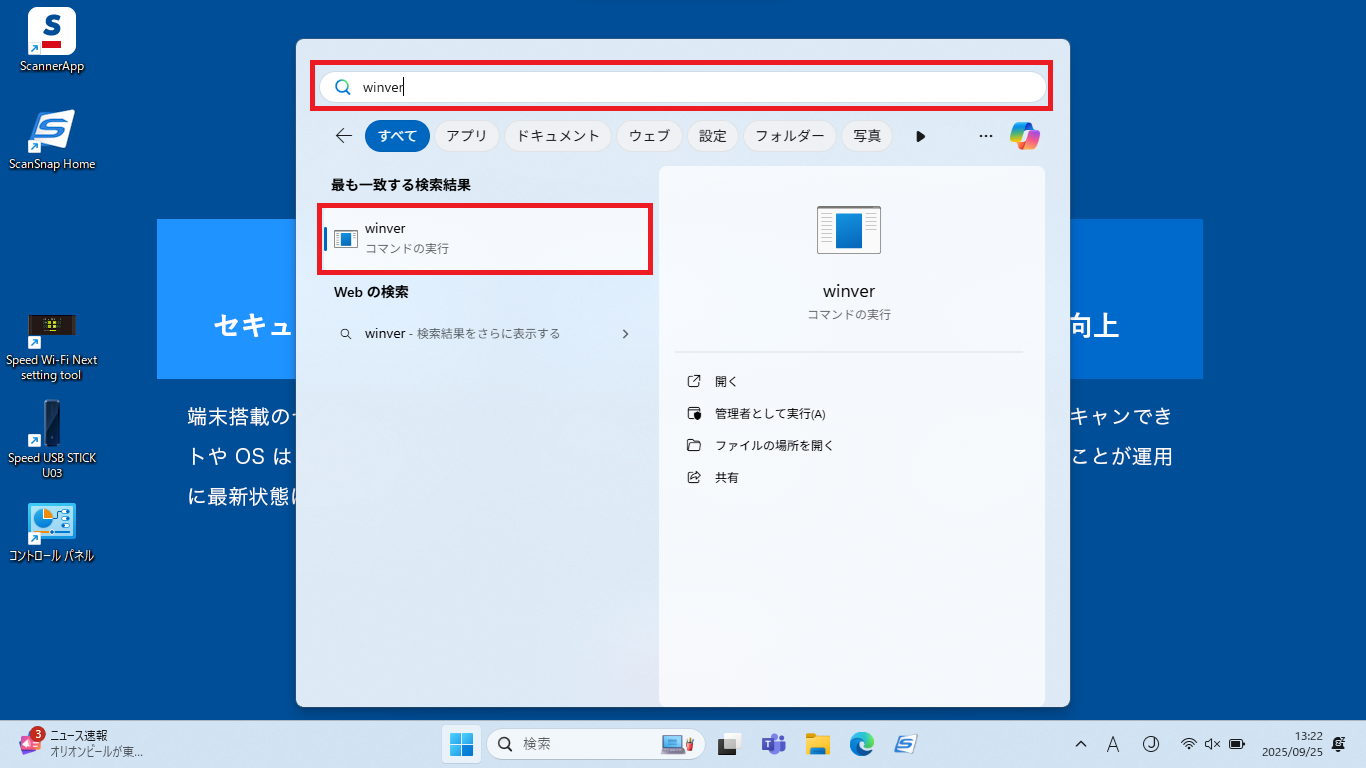
Task: Select the すべて filter tab
Action: tap(398, 136)
